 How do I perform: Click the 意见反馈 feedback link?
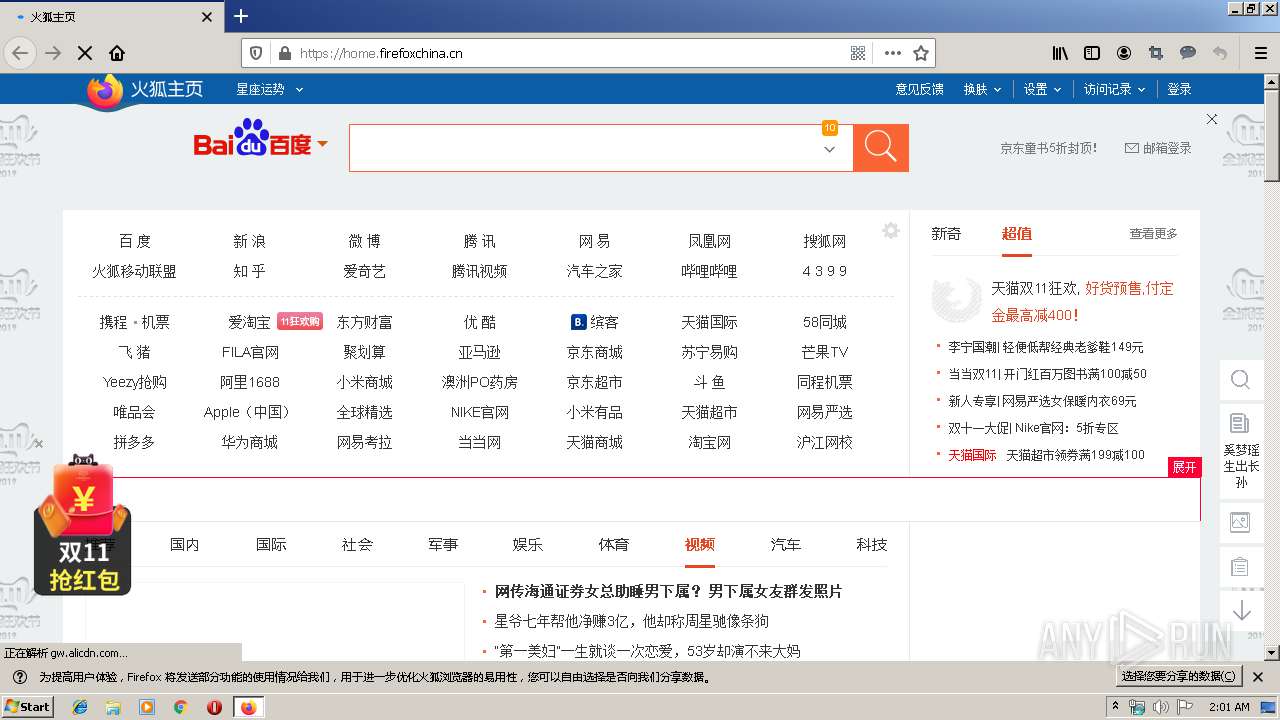[x=919, y=89]
